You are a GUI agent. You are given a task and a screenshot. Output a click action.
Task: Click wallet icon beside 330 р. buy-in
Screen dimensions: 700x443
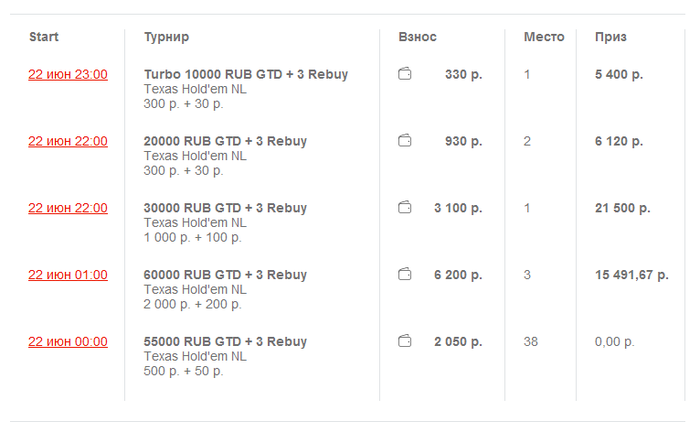405,74
